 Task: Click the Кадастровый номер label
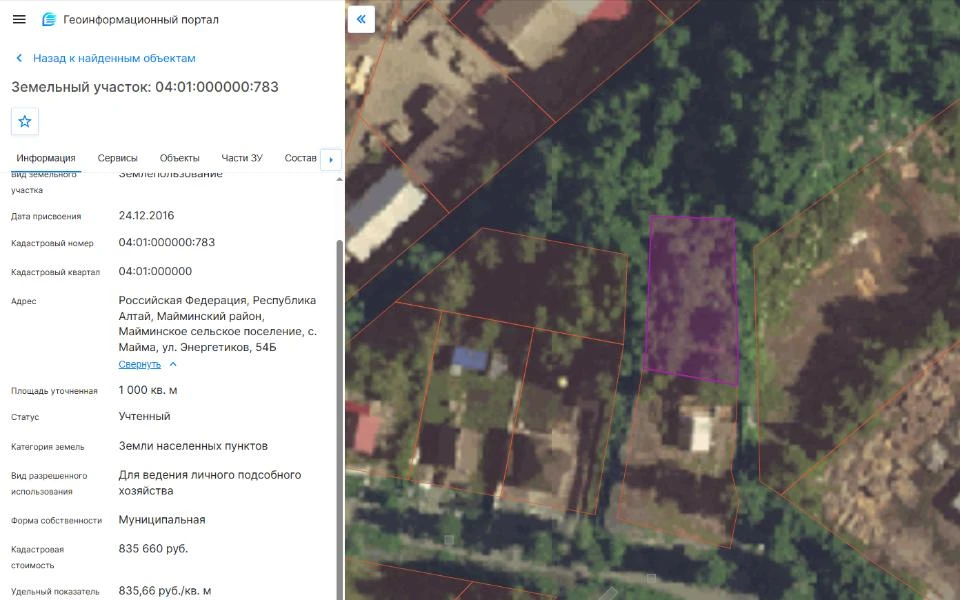52,243
